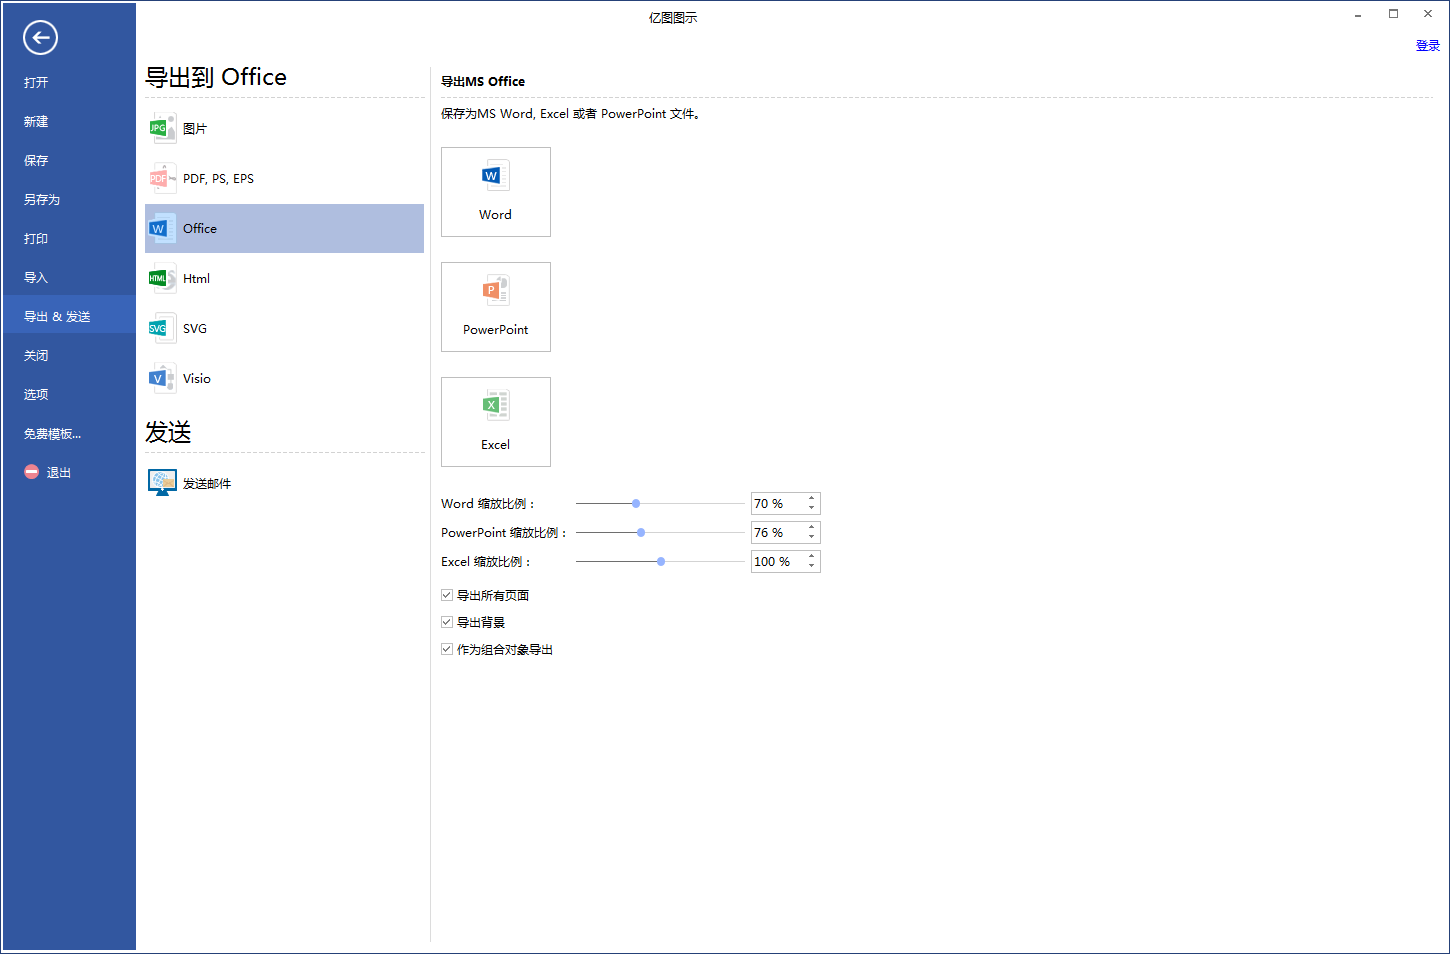Viewport: 1450px width, 954px height.
Task: Click the PowerPoint 缩放比例 slider handle
Action: pyautogui.click(x=641, y=533)
